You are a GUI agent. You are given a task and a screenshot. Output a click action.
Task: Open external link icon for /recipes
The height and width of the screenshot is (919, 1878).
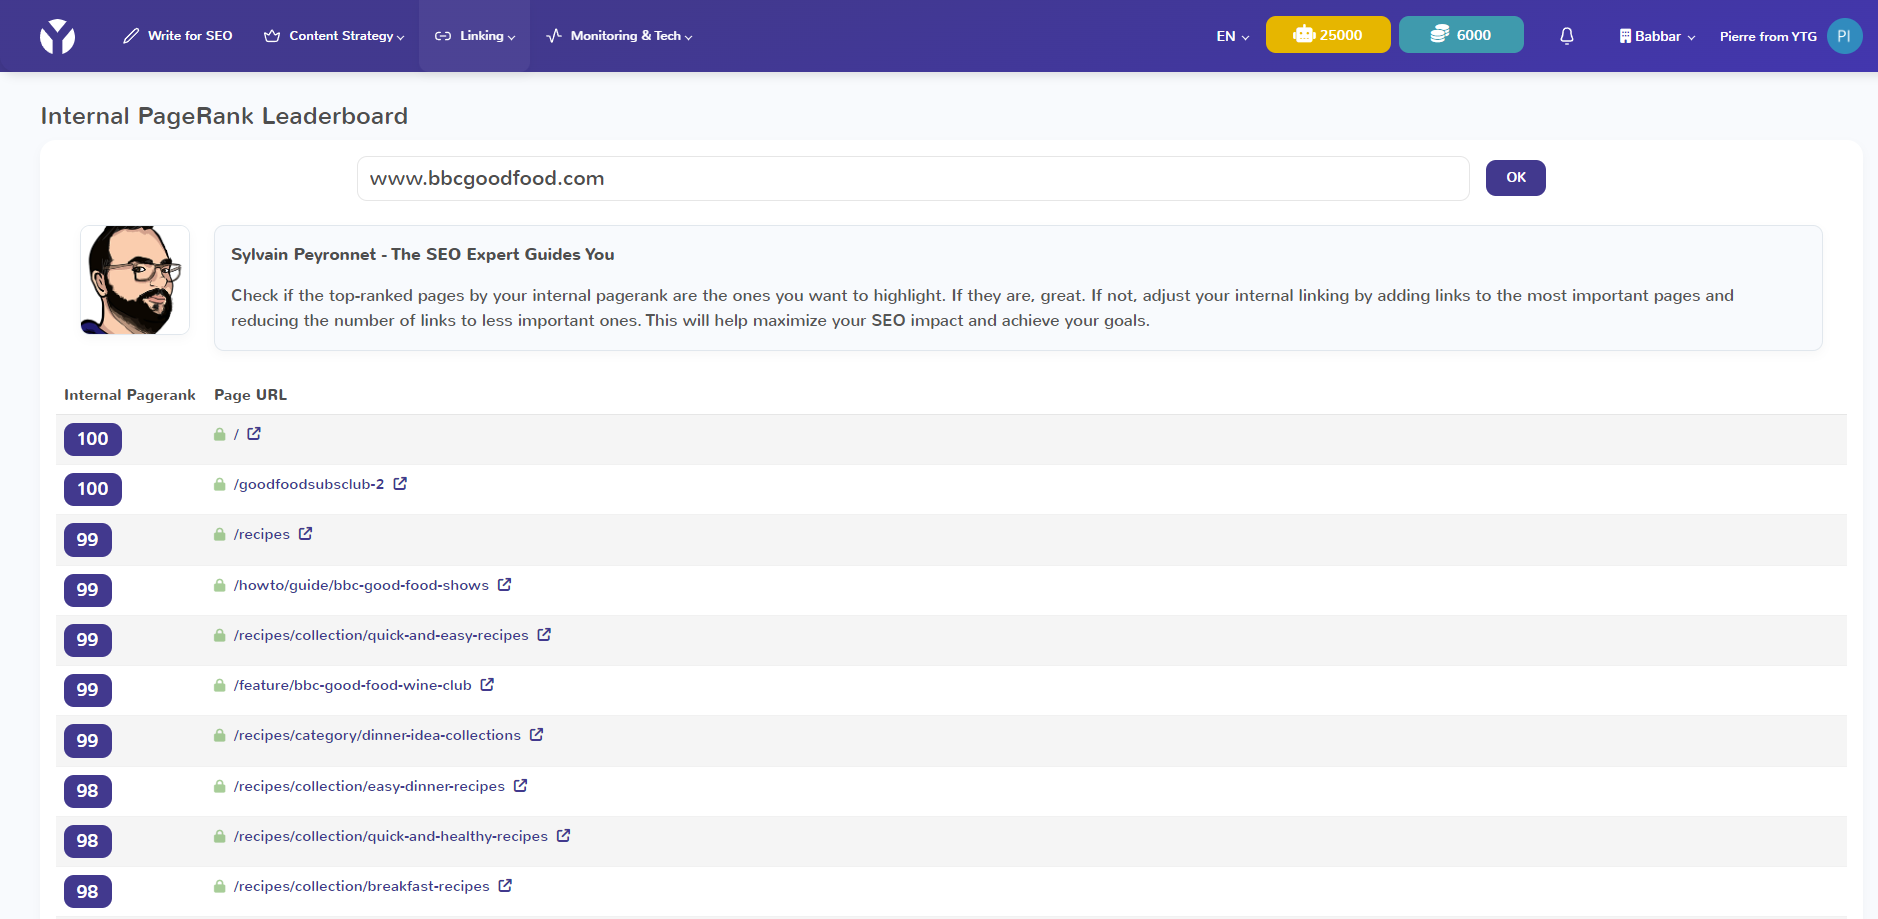pos(305,534)
